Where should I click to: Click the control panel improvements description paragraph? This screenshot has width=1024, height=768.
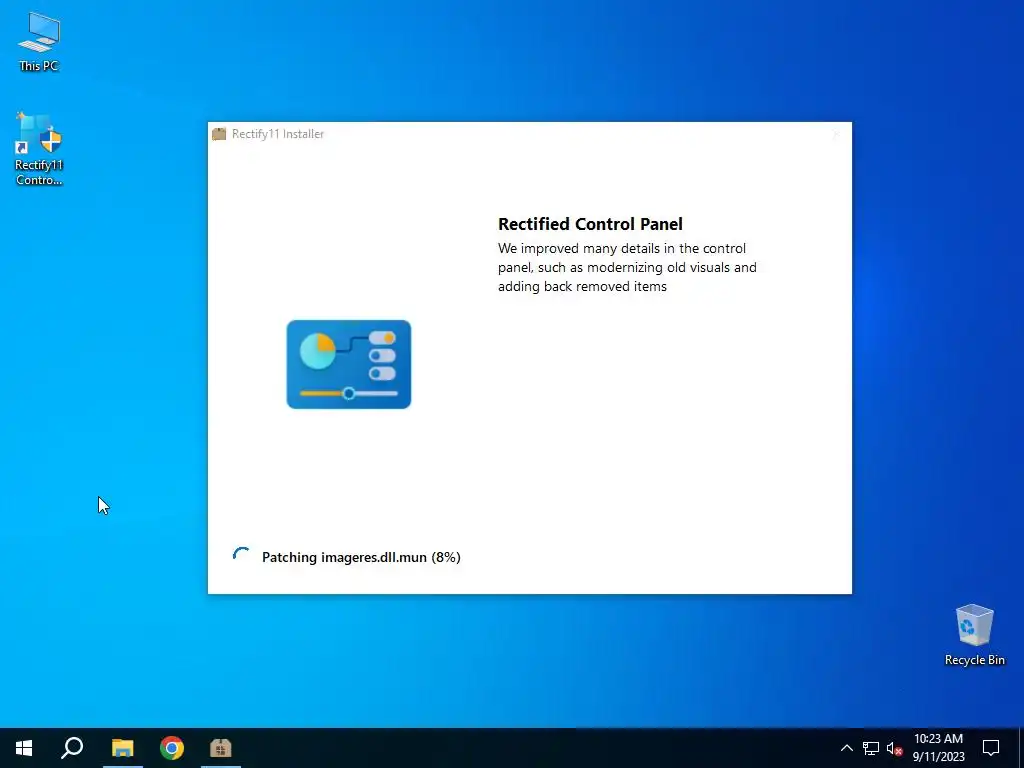(627, 267)
